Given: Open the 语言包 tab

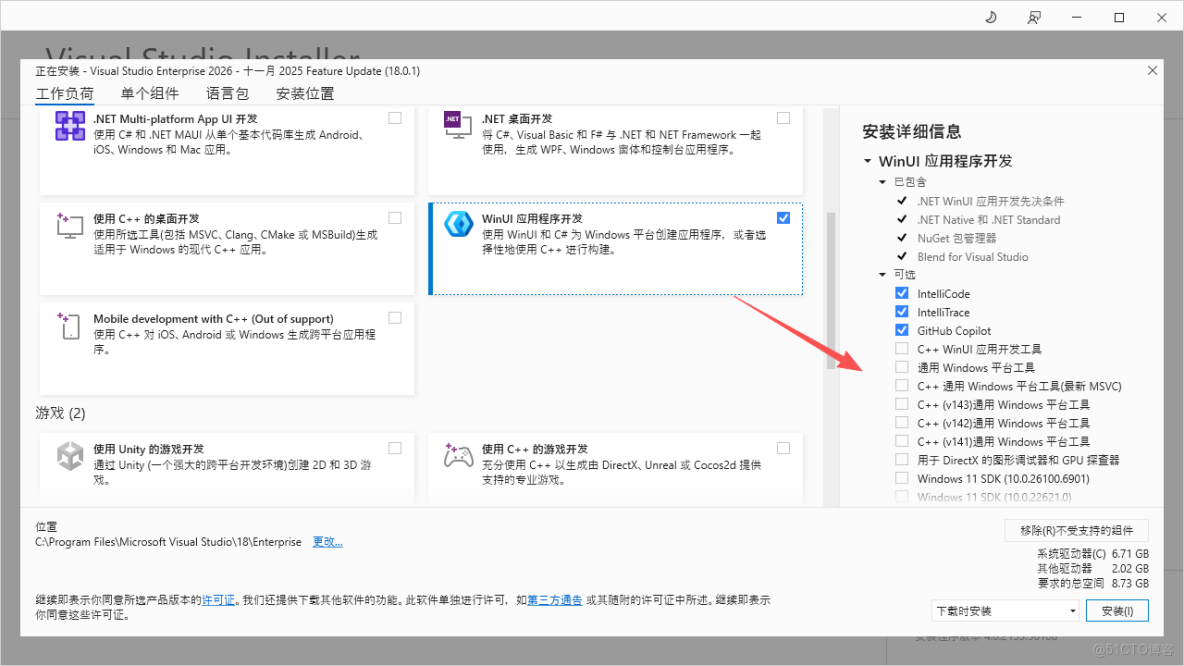Looking at the screenshot, I should click(227, 93).
